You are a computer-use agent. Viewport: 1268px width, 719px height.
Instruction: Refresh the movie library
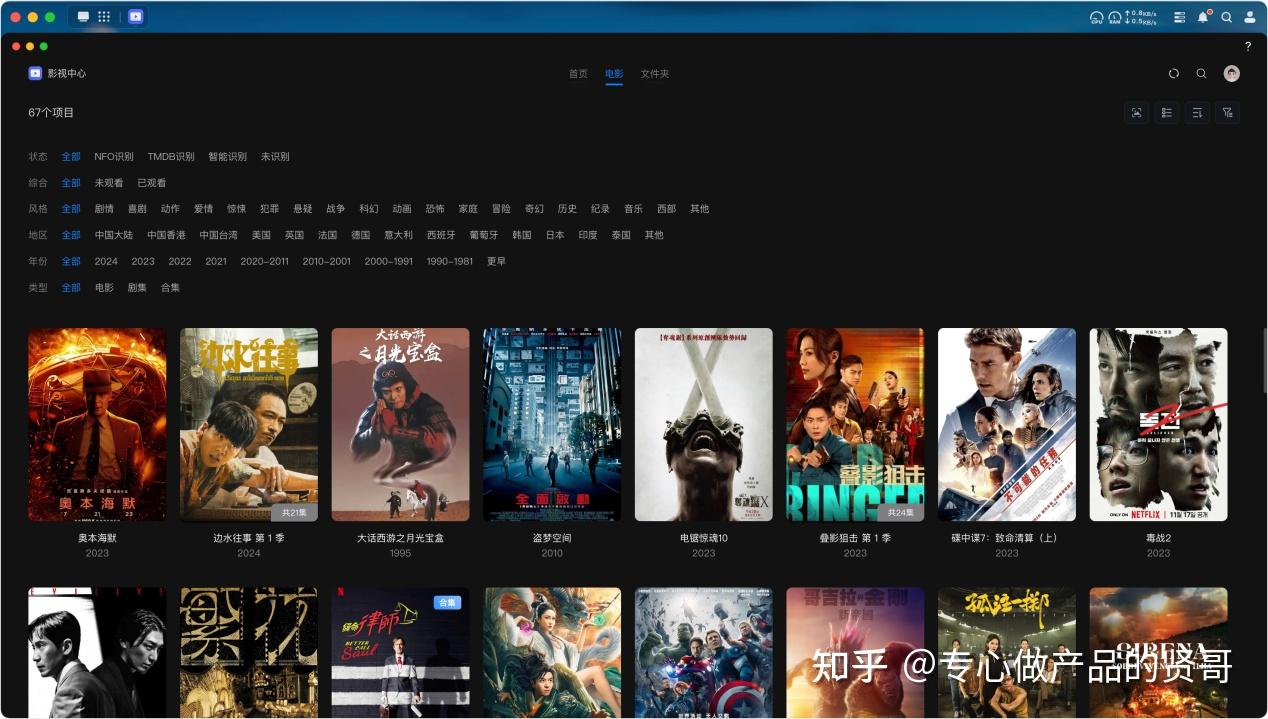(x=1174, y=74)
